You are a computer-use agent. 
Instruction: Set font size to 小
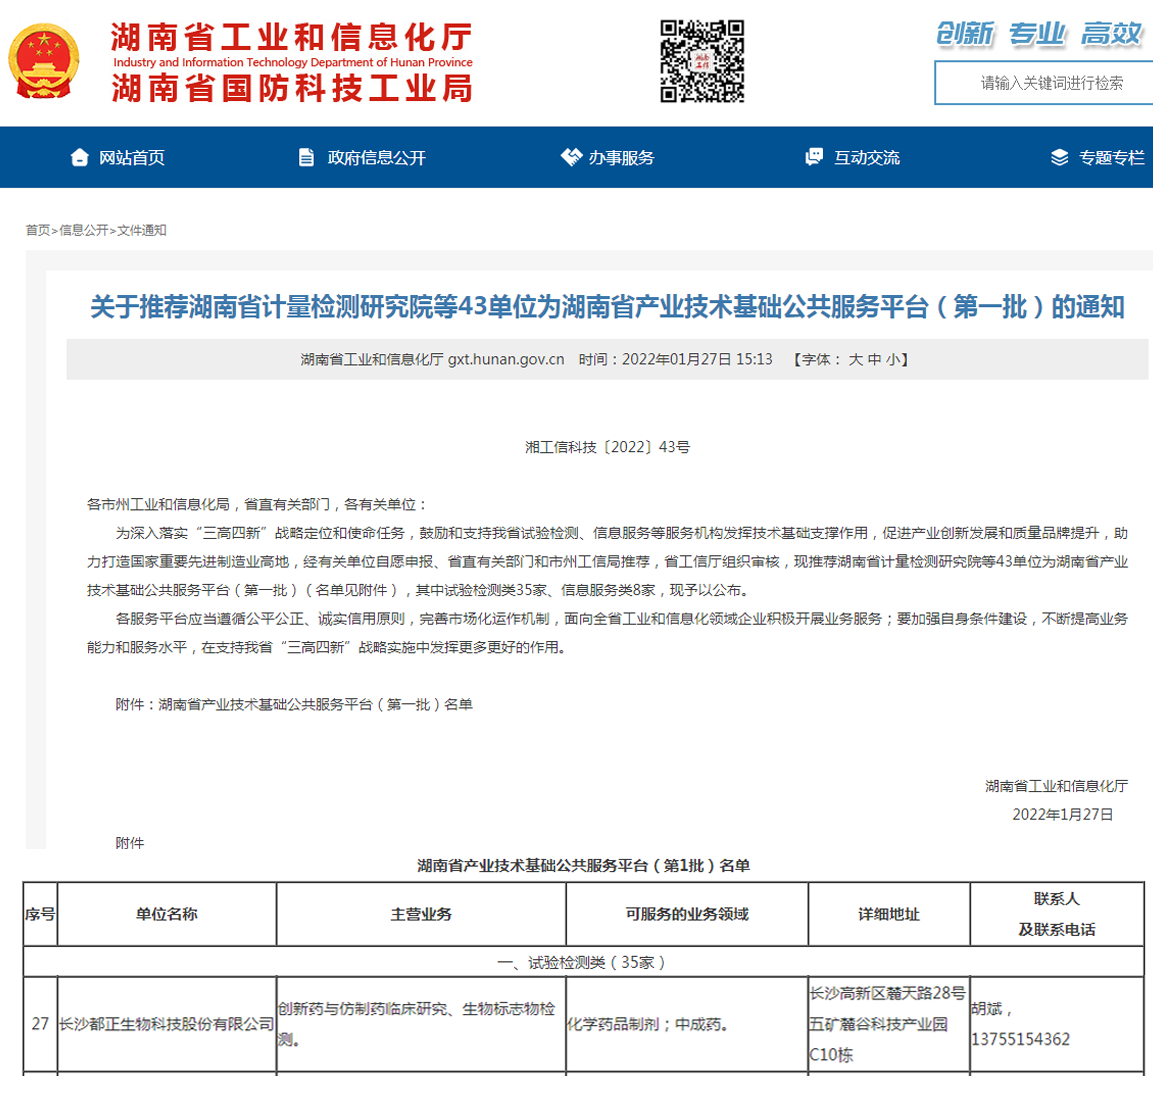pyautogui.click(x=893, y=360)
